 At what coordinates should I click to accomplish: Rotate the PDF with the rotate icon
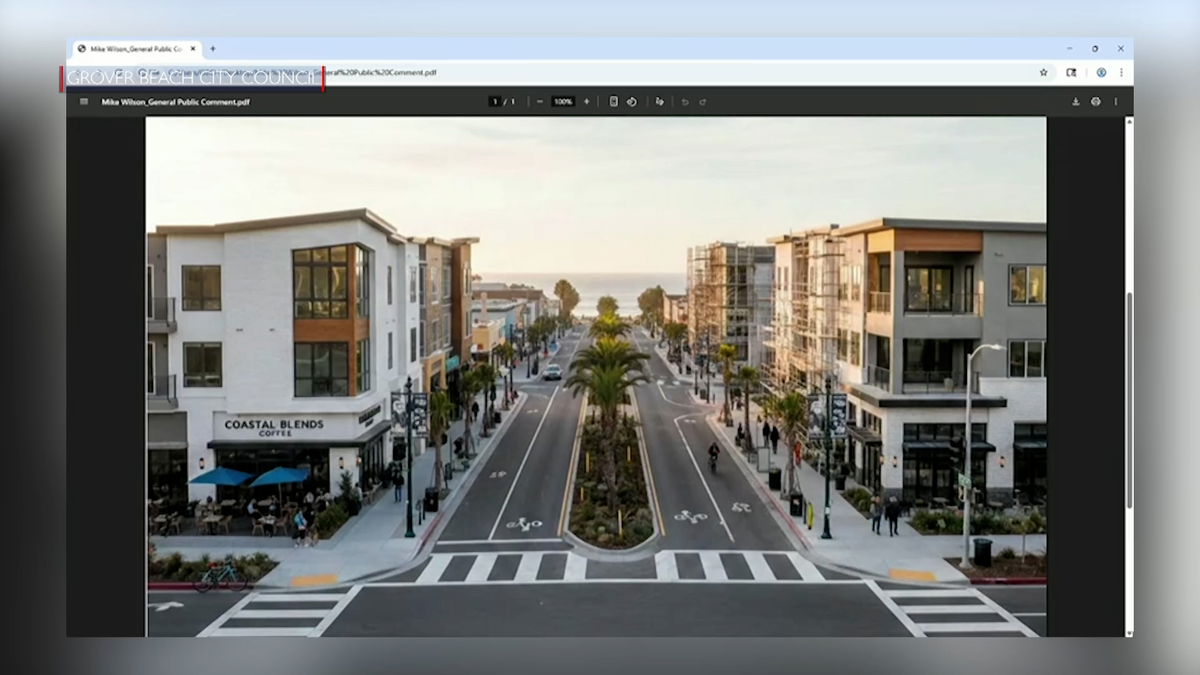[x=631, y=101]
